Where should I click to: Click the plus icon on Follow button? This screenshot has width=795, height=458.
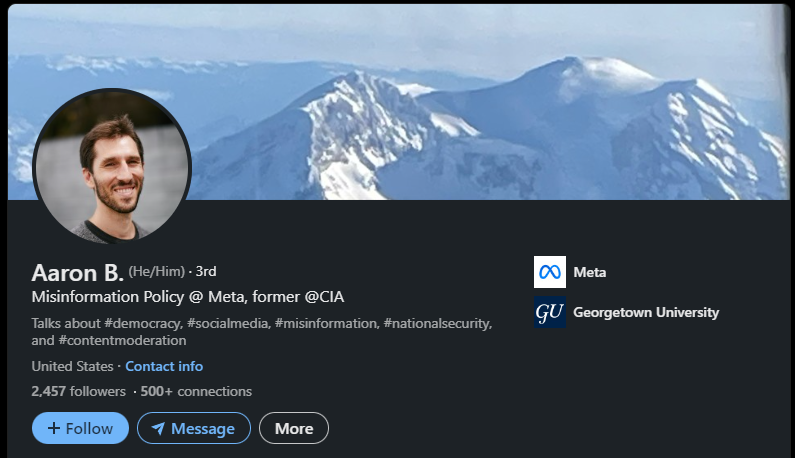point(54,428)
